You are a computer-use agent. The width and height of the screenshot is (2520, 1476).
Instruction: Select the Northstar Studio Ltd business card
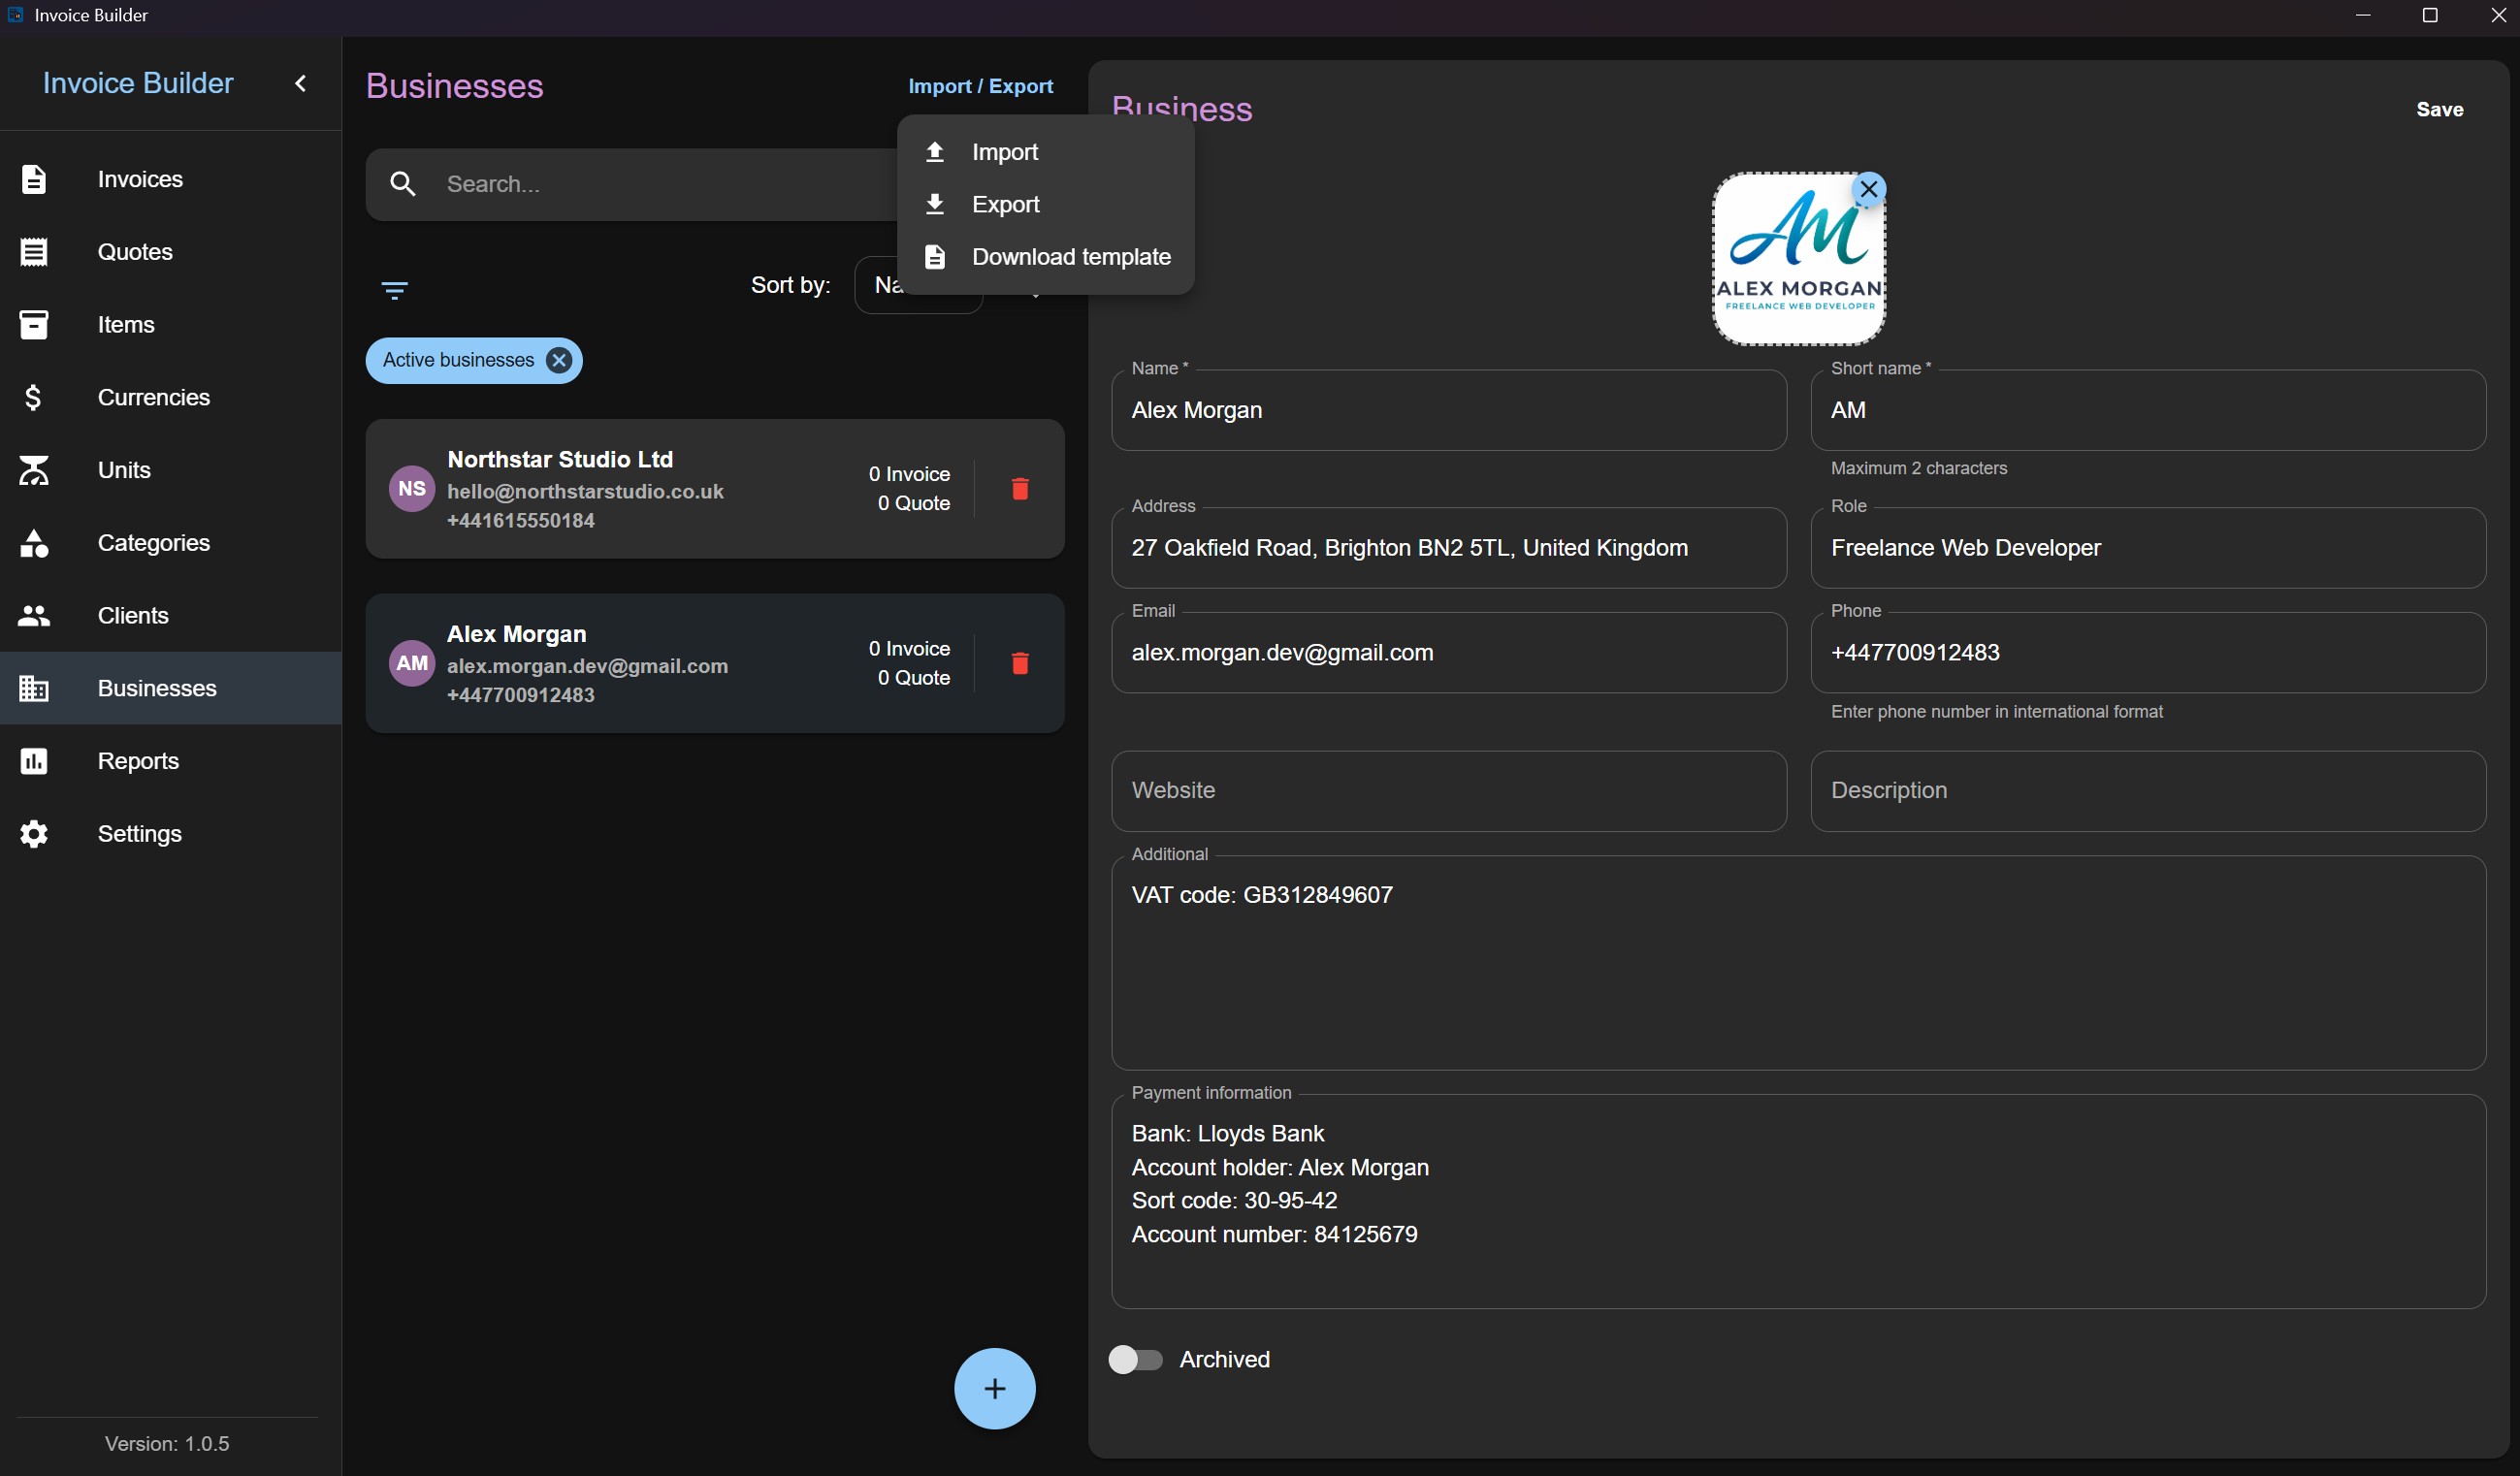coord(715,489)
